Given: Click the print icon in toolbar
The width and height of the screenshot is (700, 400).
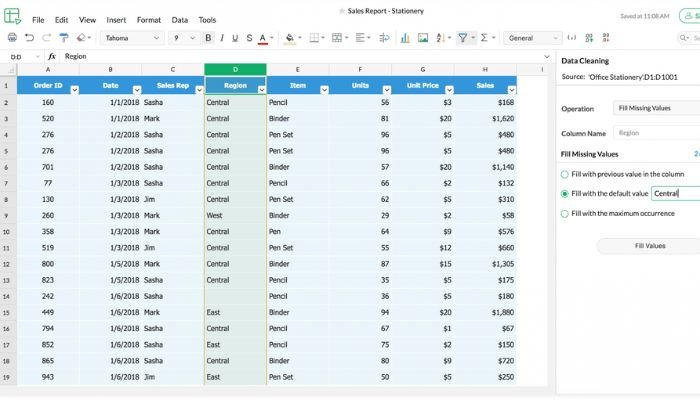Looking at the screenshot, I should [12, 38].
